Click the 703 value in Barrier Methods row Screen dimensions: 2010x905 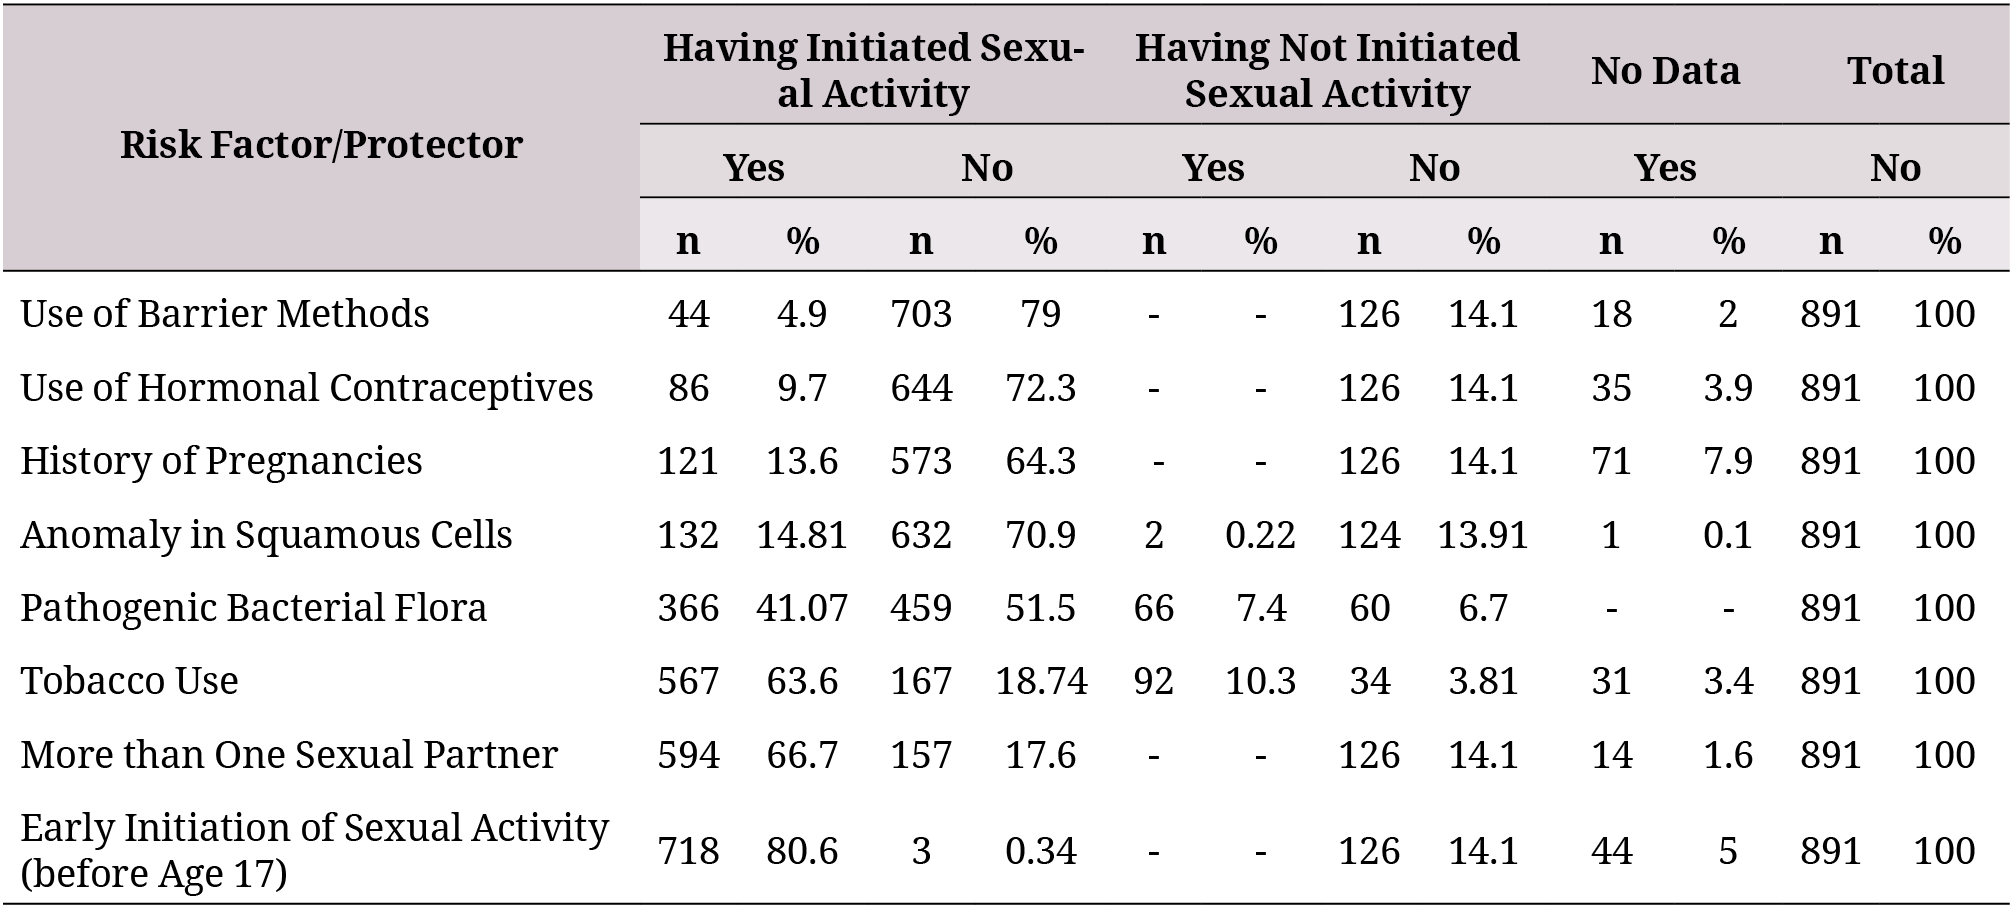pyautogui.click(x=921, y=314)
